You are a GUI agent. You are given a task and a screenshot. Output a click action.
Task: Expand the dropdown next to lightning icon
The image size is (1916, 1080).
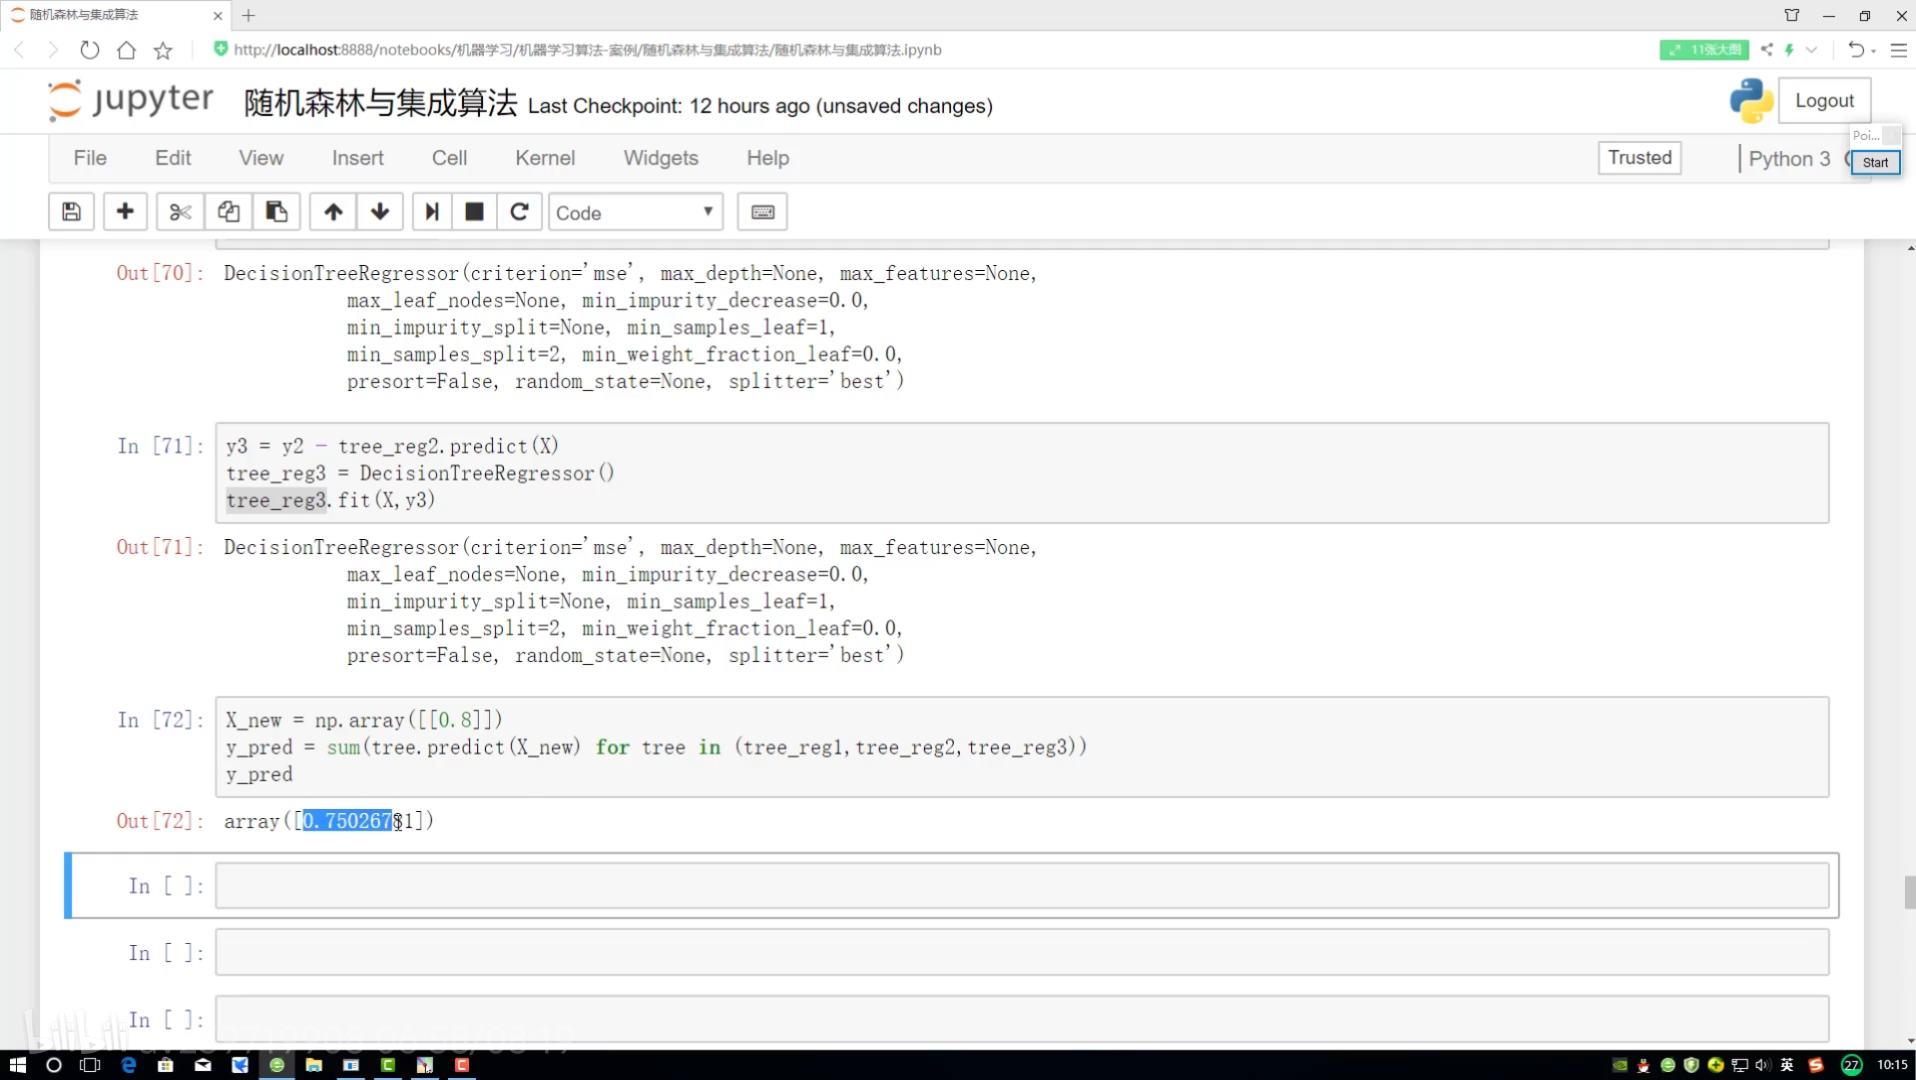point(1811,50)
